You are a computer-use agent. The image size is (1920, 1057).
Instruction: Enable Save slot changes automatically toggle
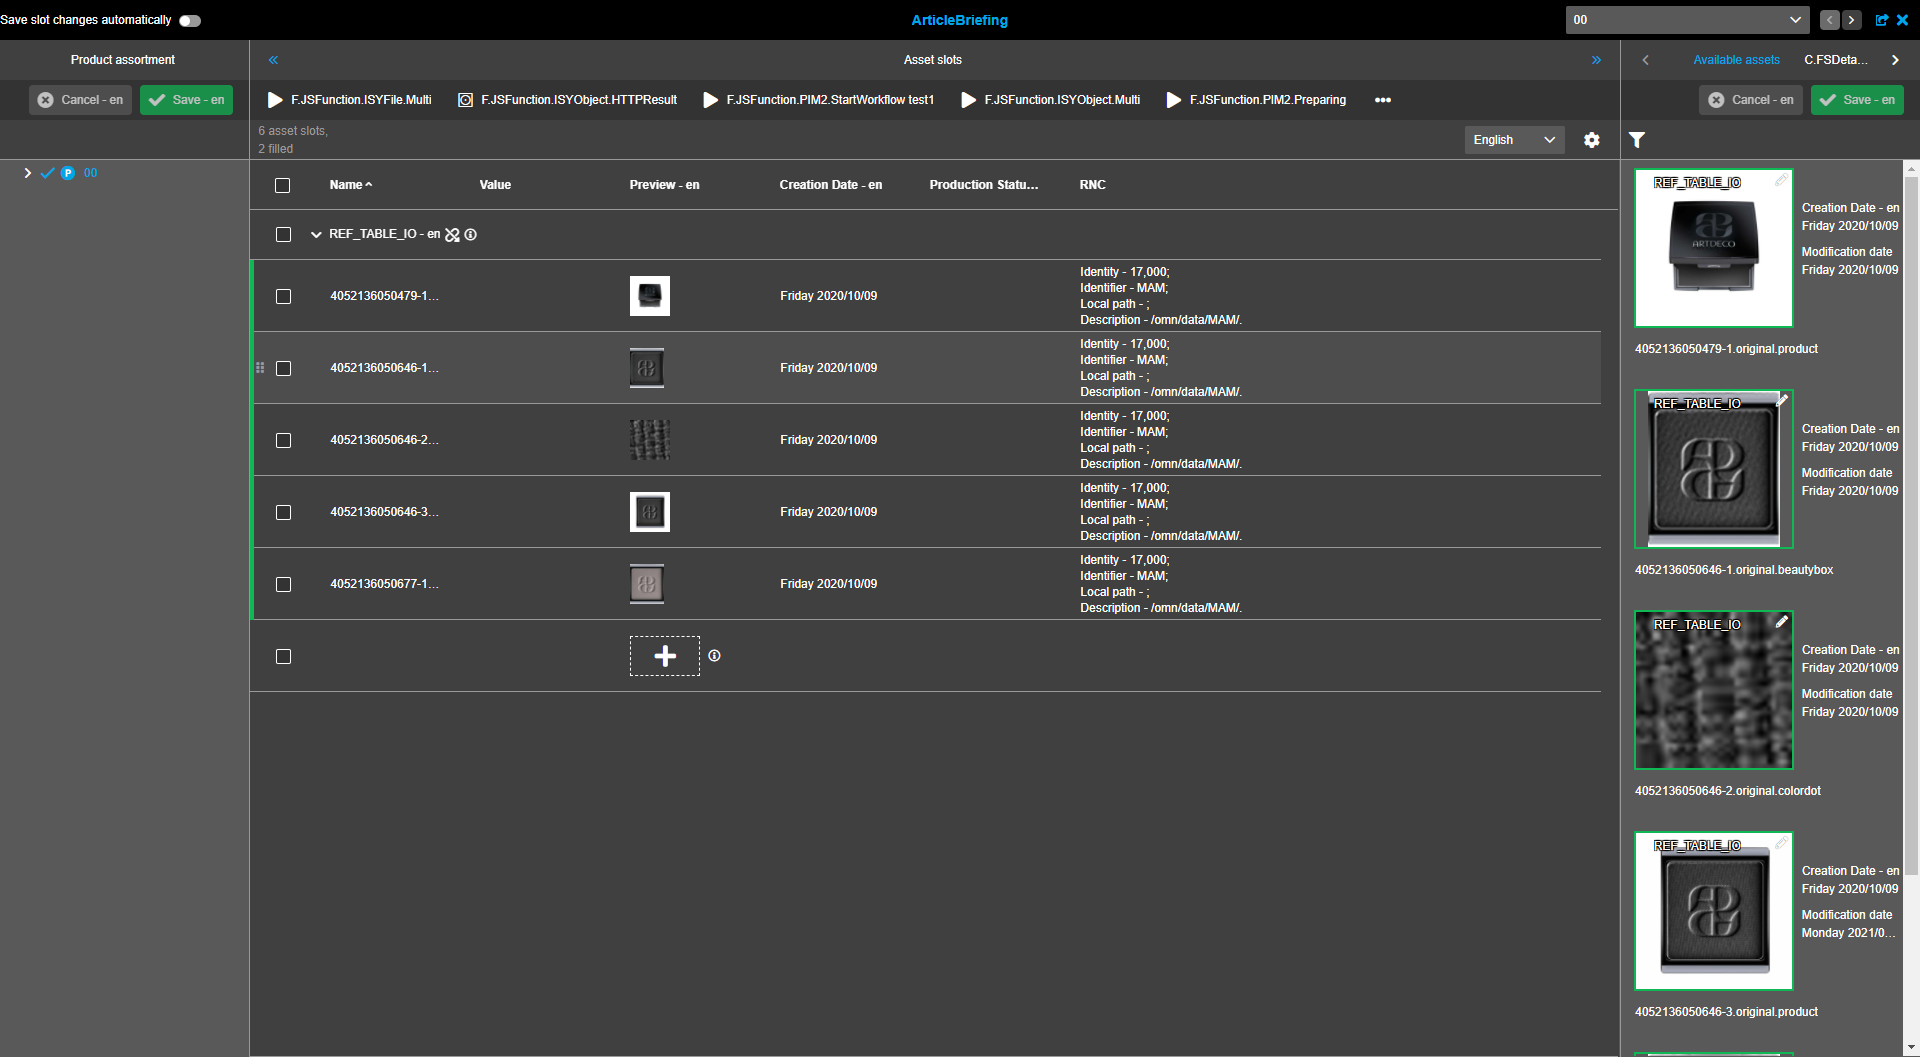(189, 20)
